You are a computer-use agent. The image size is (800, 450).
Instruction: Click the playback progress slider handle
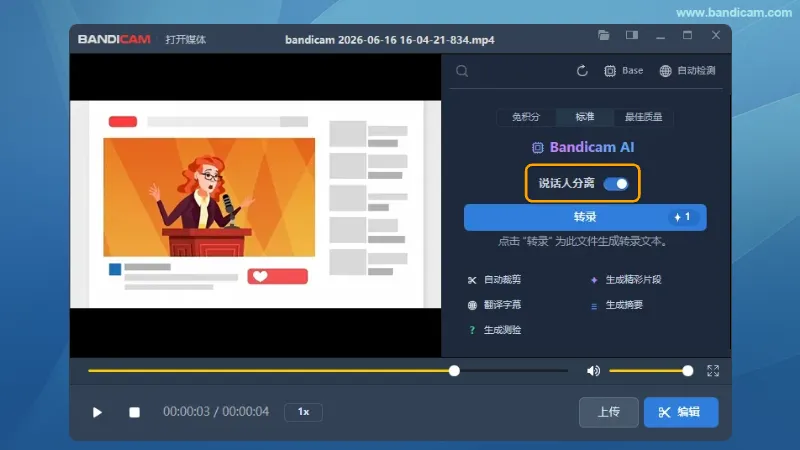coord(454,371)
